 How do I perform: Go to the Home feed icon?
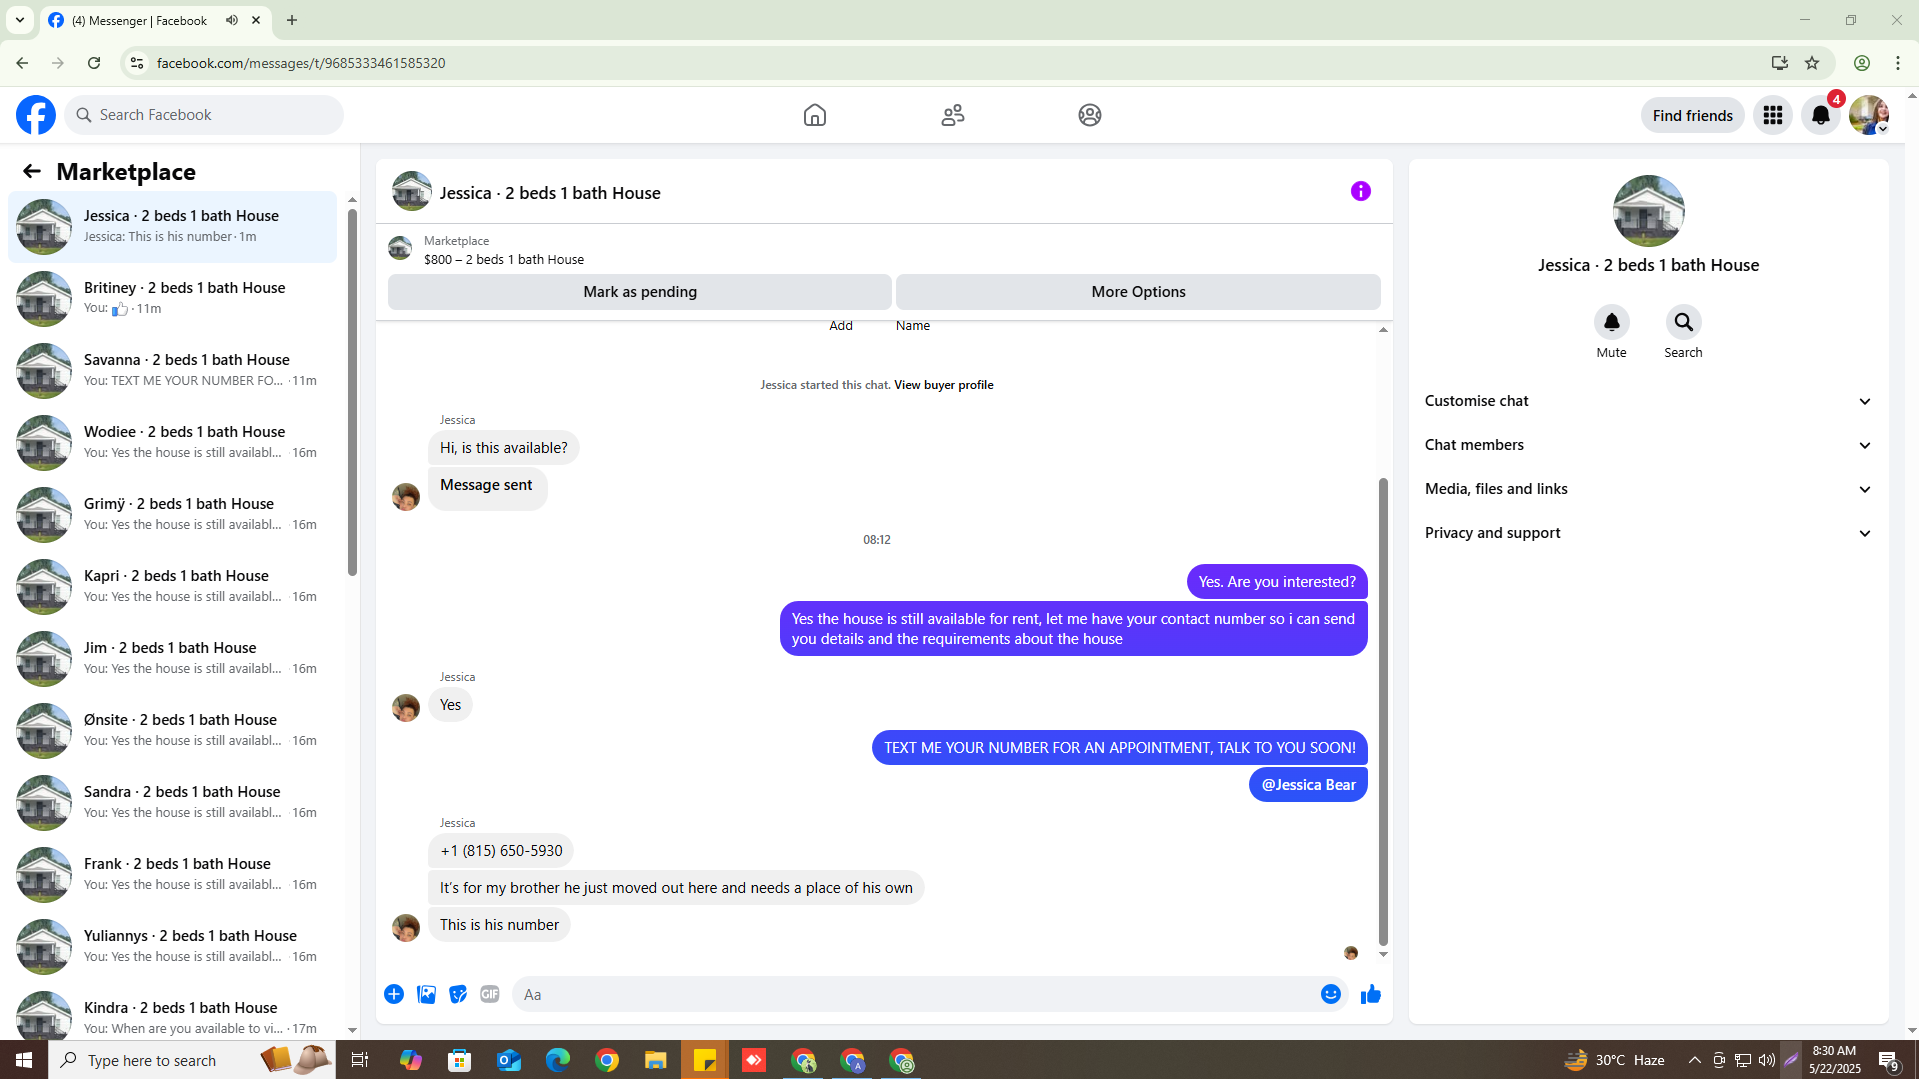coord(815,115)
